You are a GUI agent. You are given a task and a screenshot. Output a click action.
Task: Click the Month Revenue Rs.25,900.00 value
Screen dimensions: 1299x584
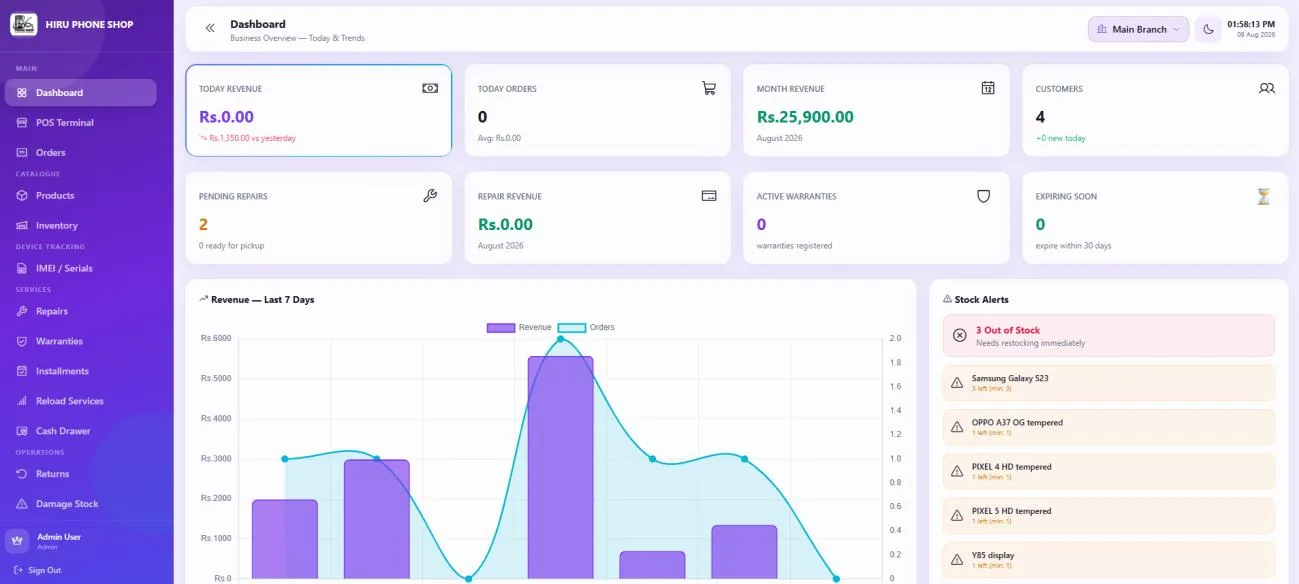pos(805,117)
